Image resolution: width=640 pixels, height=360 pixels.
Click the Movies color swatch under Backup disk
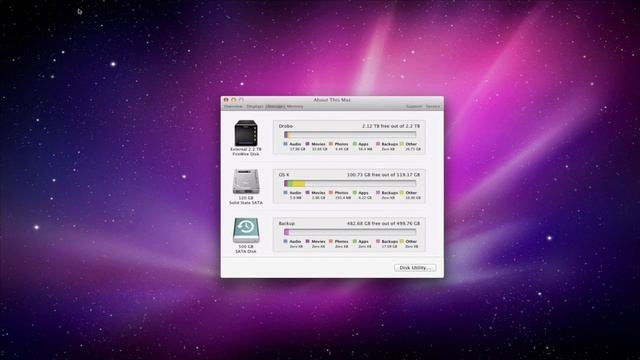coord(307,242)
